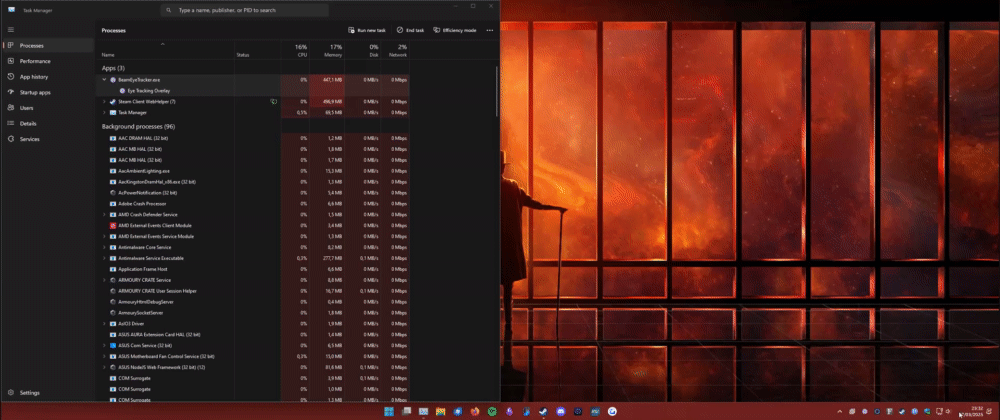Select AacKingstonDramHal_x86.exe process
This screenshot has height=420, width=1000.
click(x=254, y=182)
